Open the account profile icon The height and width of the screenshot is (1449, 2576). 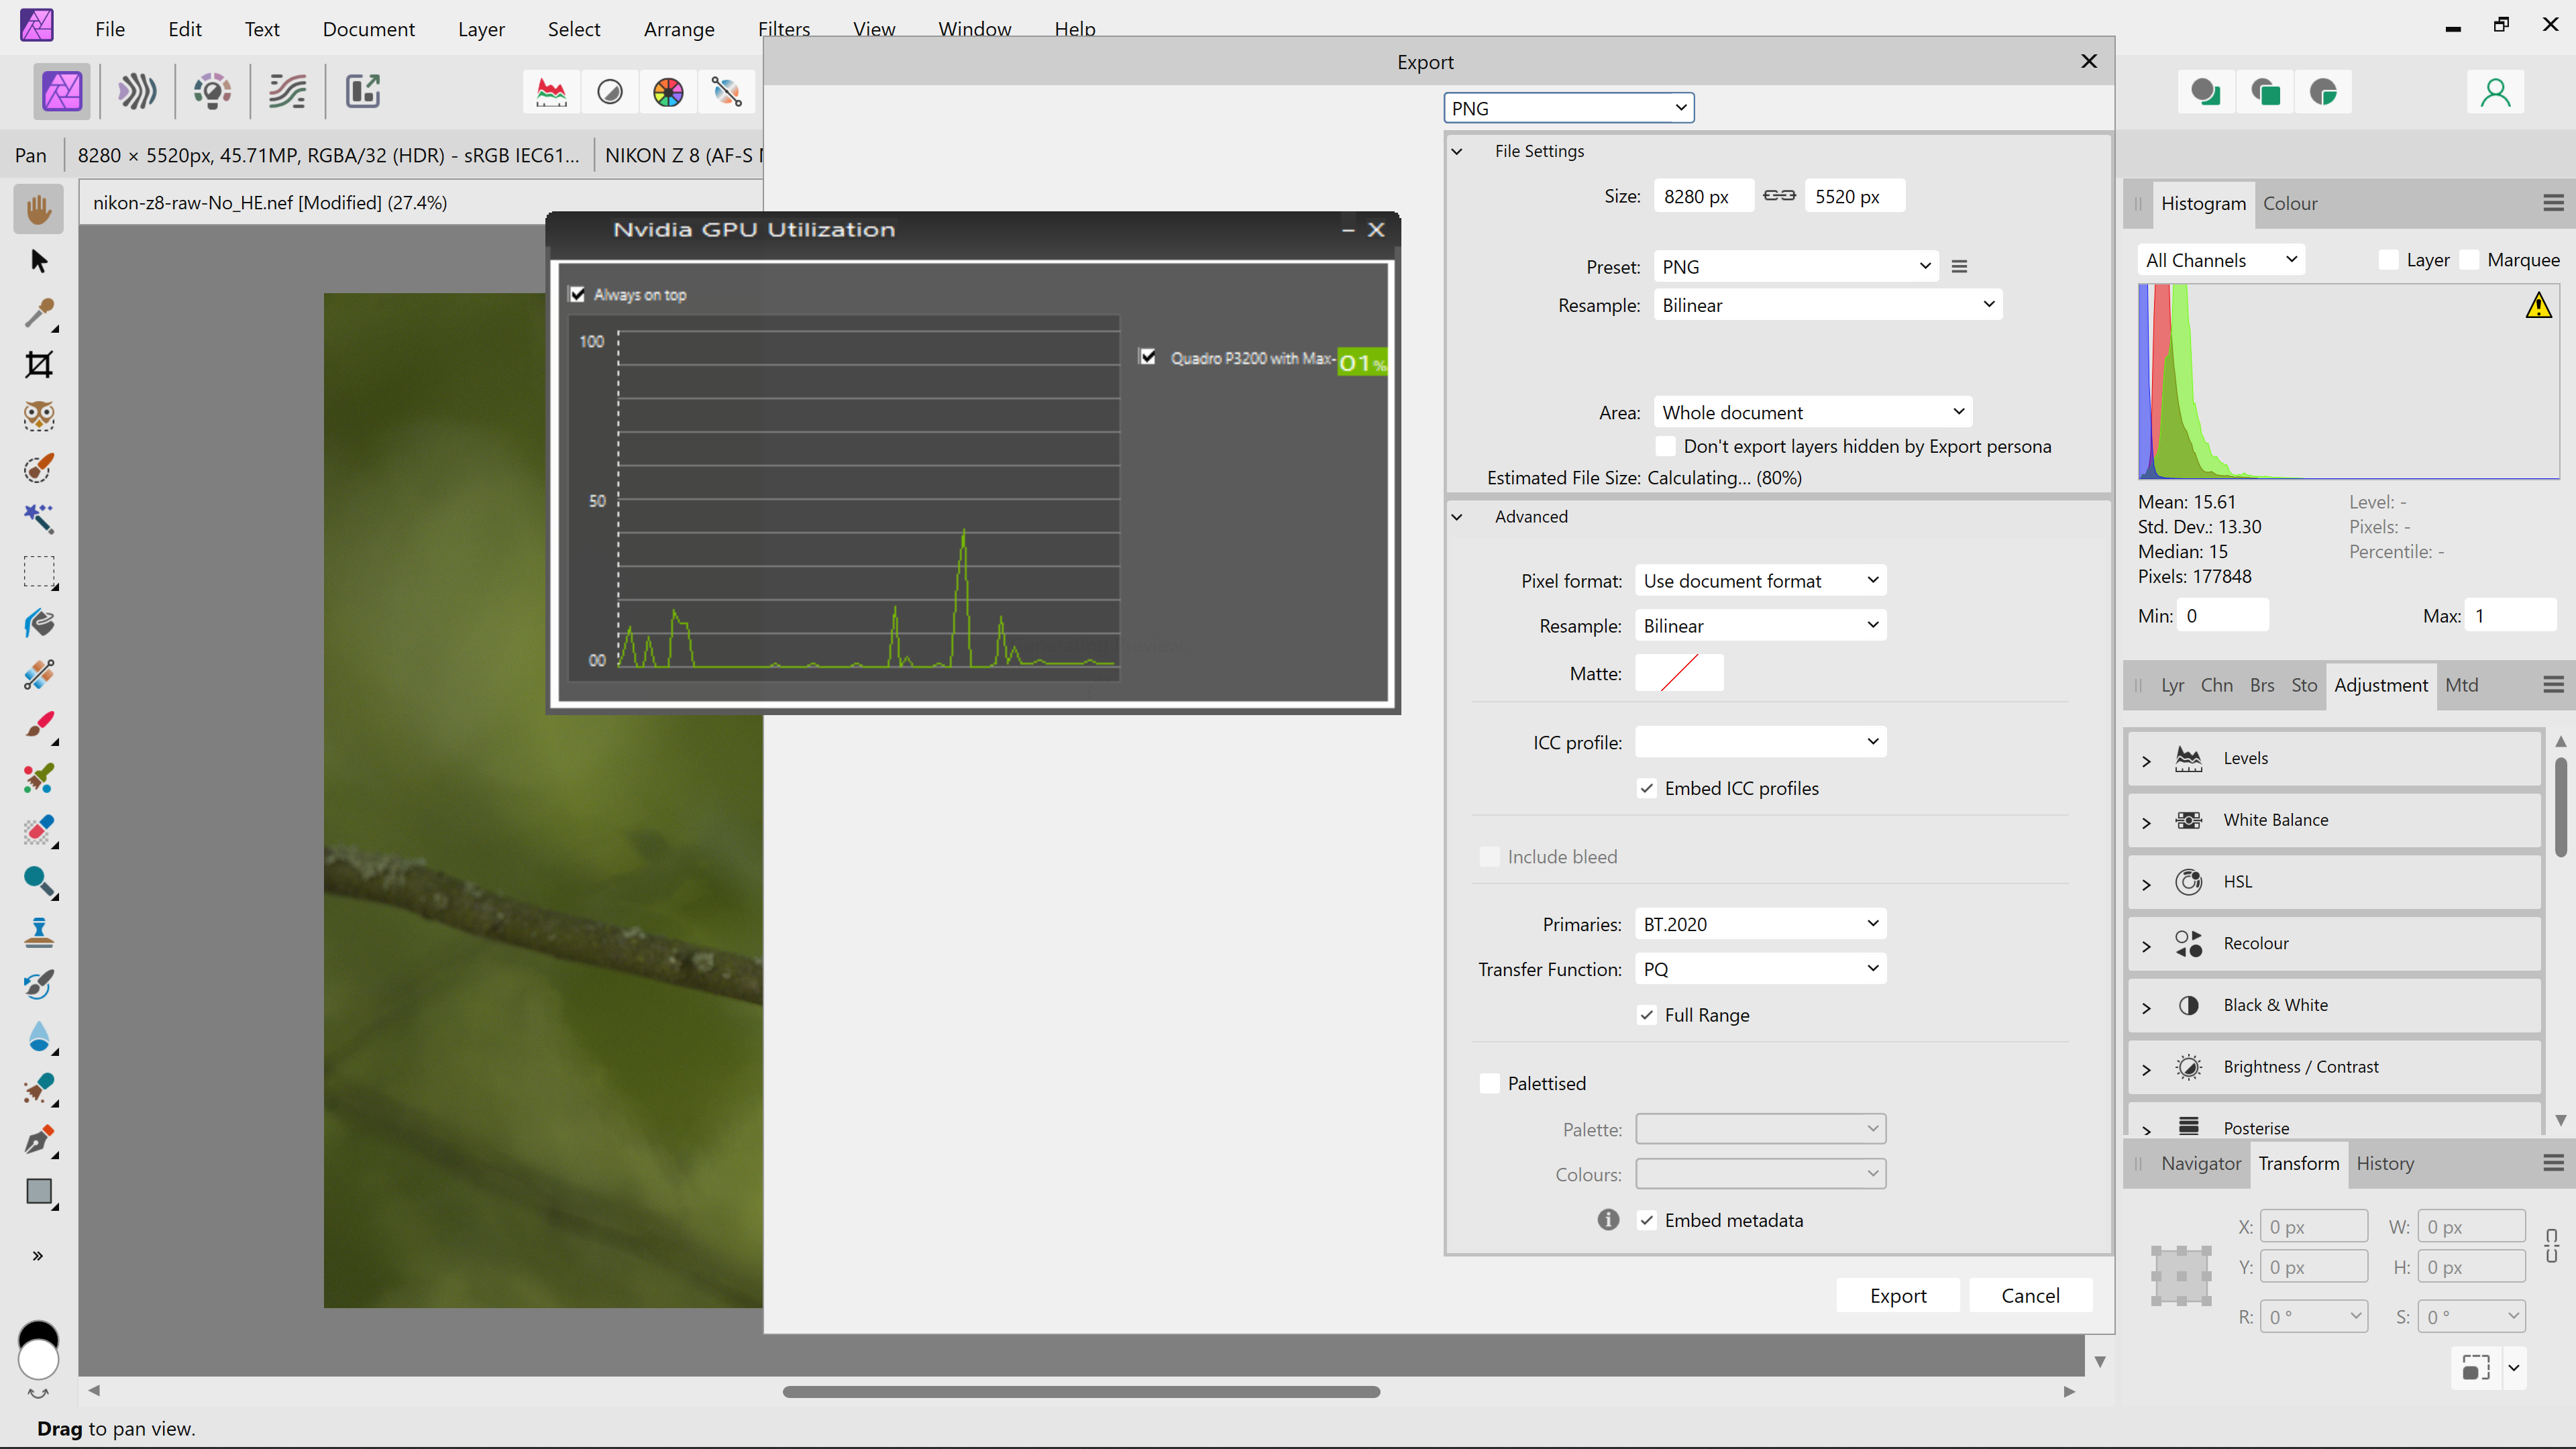click(2496, 92)
